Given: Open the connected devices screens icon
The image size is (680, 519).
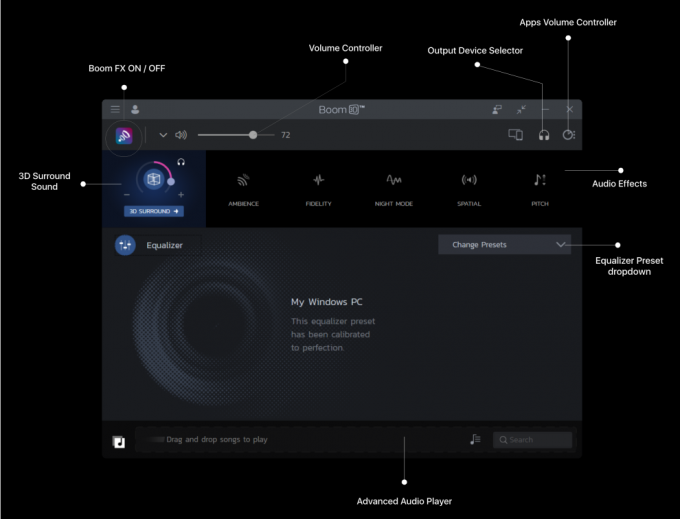Looking at the screenshot, I should click(515, 135).
